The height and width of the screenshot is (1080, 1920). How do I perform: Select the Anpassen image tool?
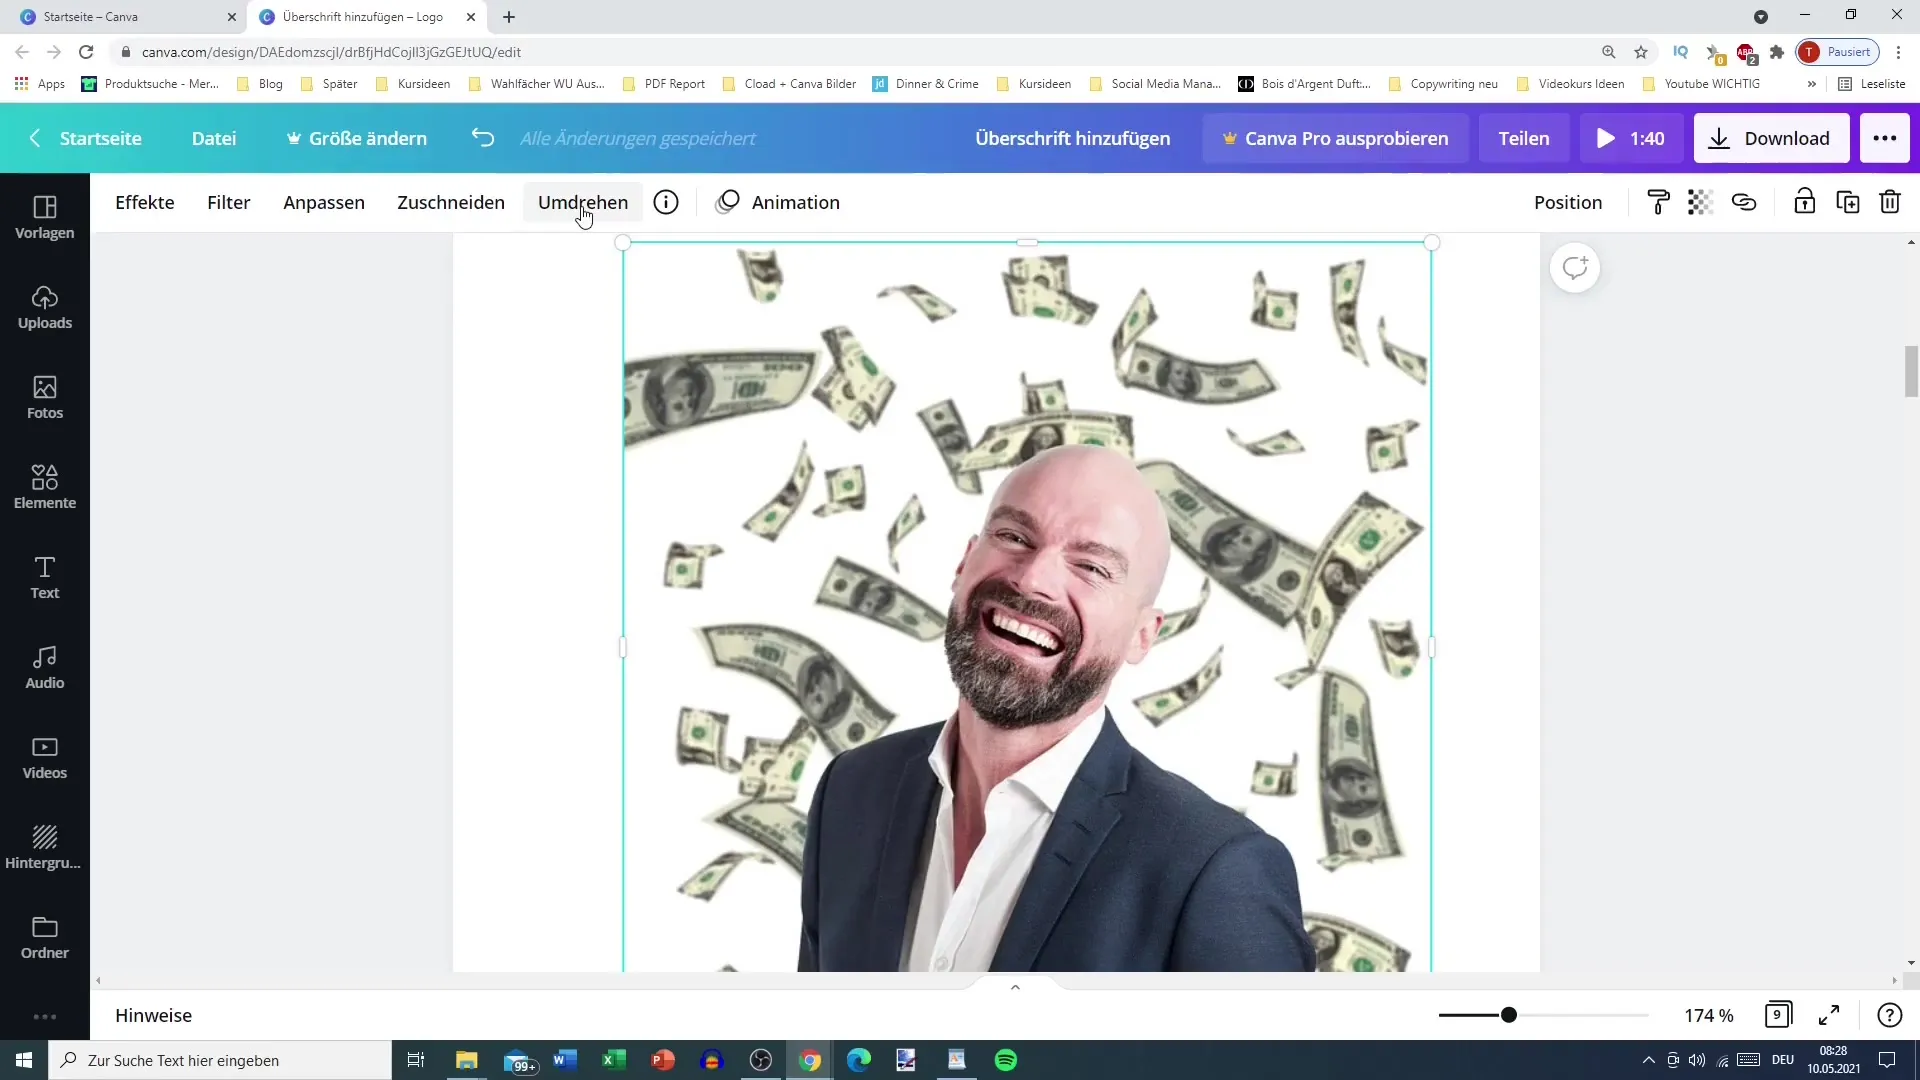pyautogui.click(x=323, y=202)
